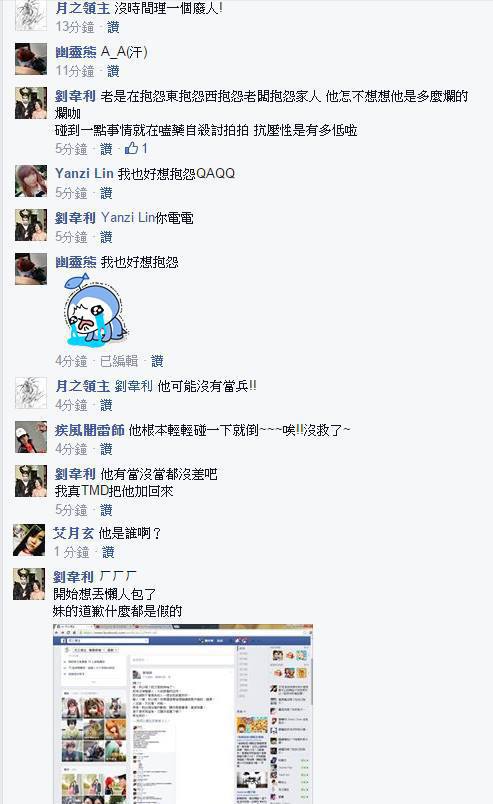Click the thumbs-up like count icon

[131, 149]
